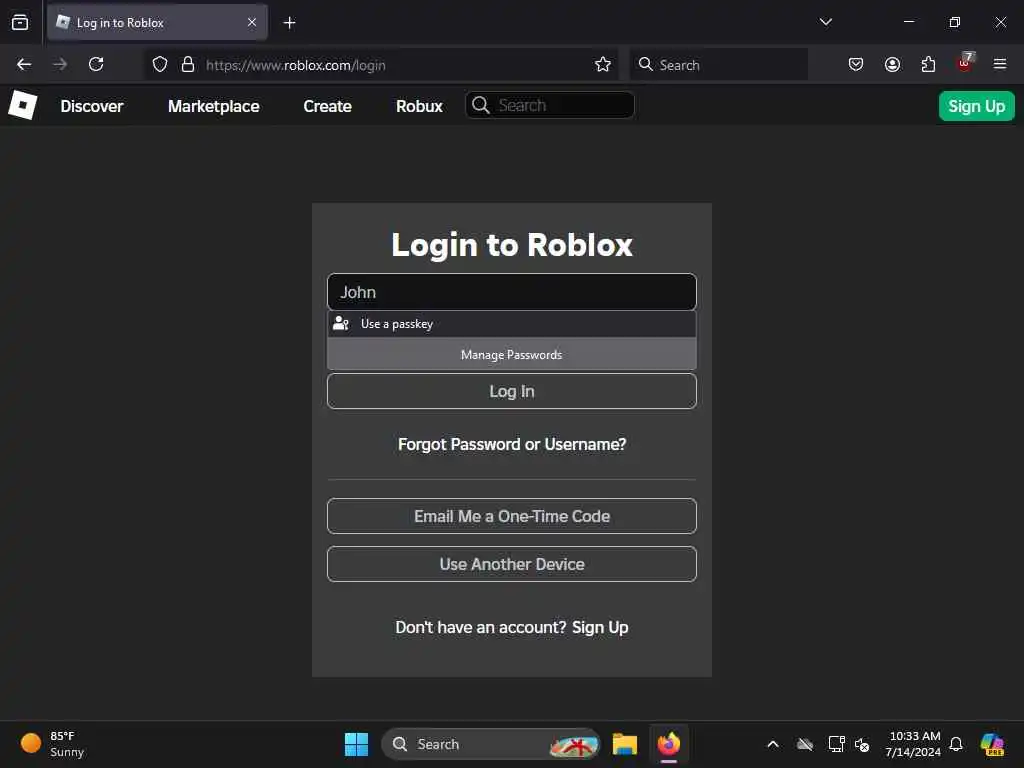Click the browser forward arrow

point(60,64)
